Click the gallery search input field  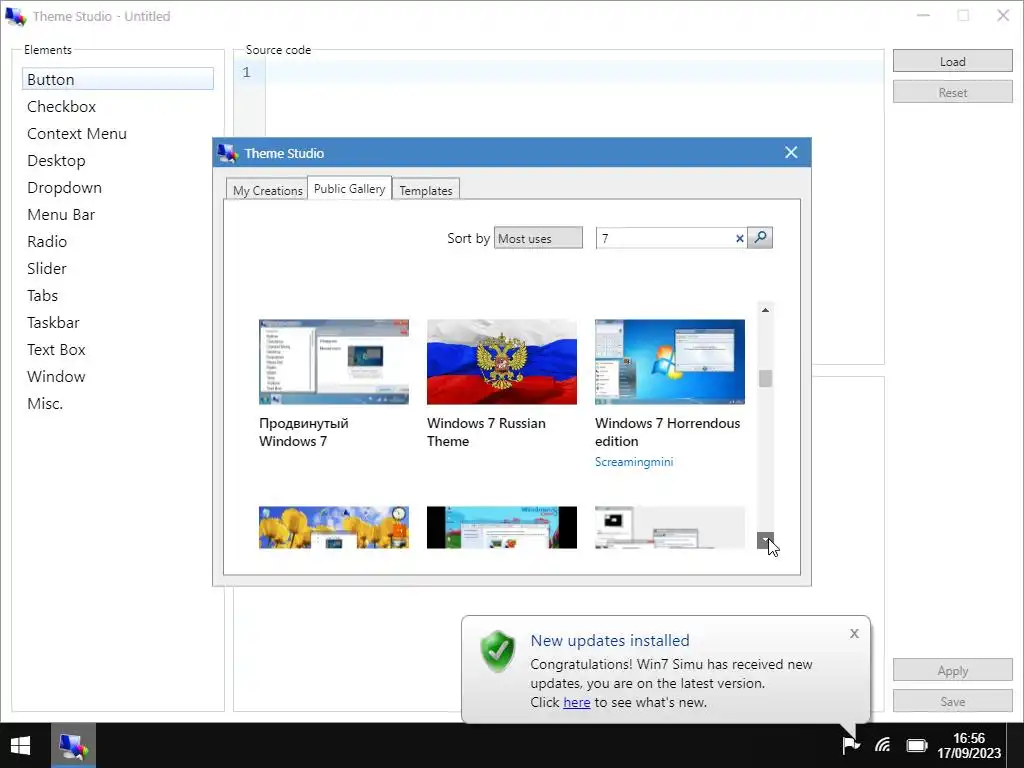(x=665, y=238)
